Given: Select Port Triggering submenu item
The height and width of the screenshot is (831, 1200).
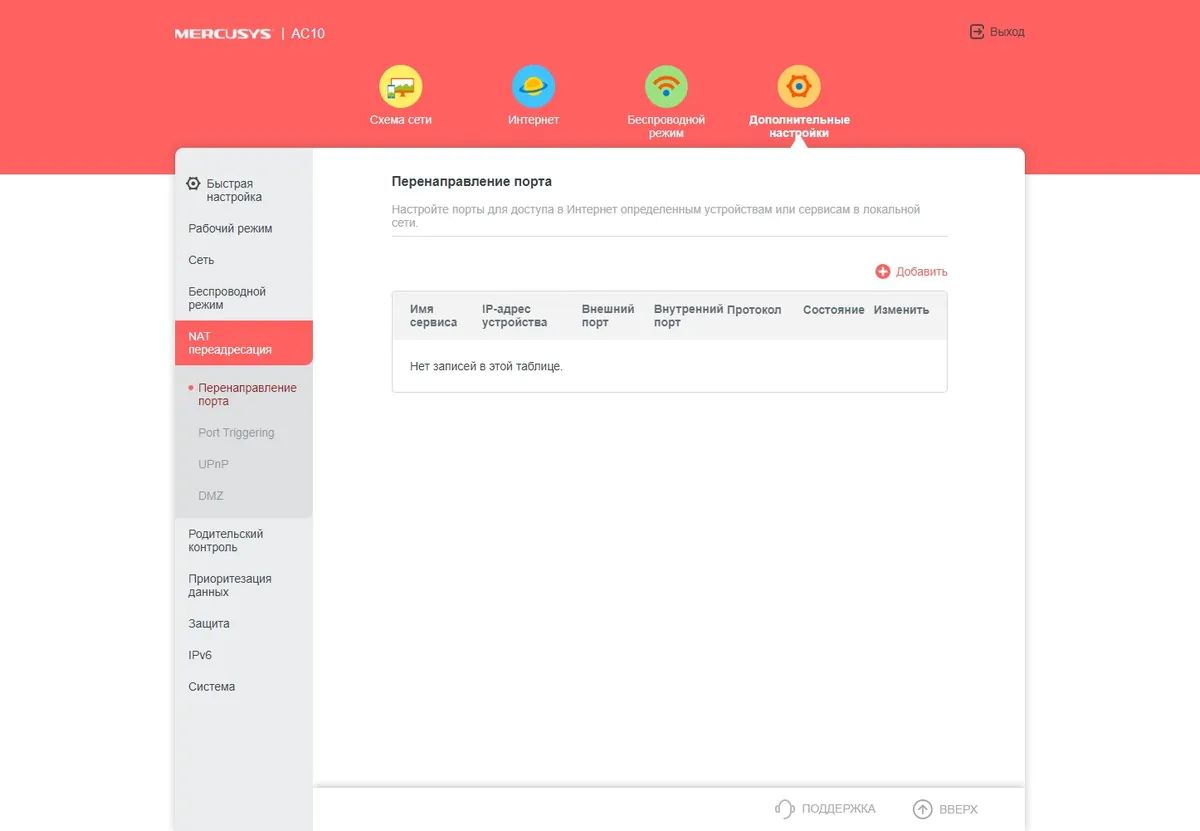Looking at the screenshot, I should tap(236, 433).
